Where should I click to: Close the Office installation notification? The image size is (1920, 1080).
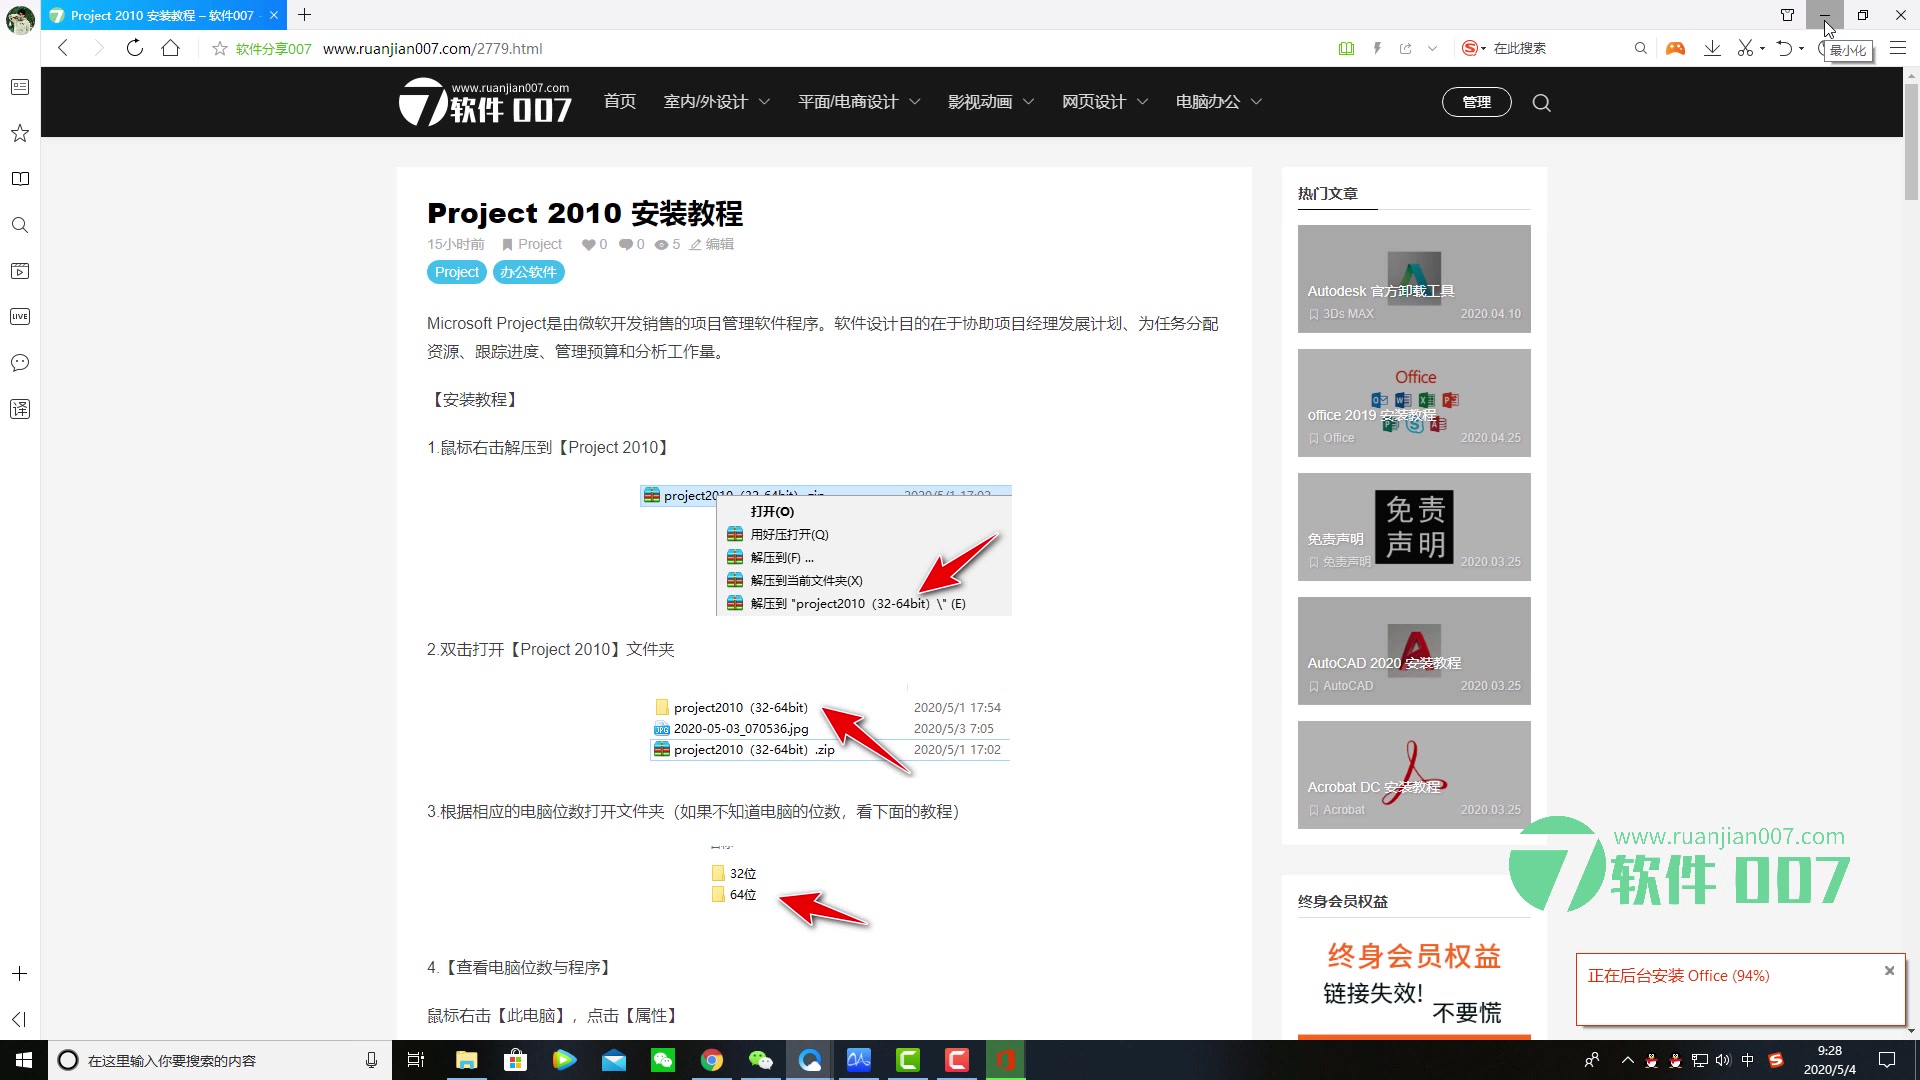[1889, 970]
